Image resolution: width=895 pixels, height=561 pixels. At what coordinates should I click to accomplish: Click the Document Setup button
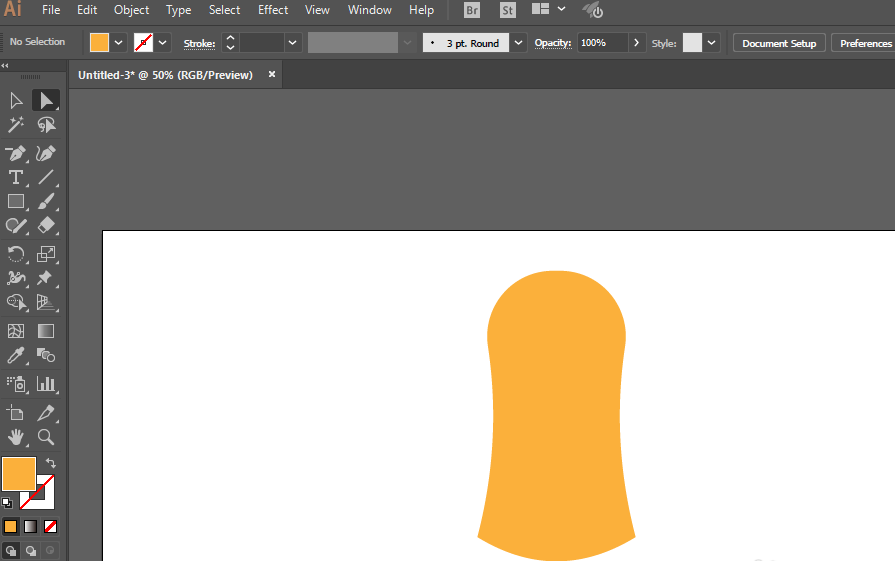pos(779,43)
